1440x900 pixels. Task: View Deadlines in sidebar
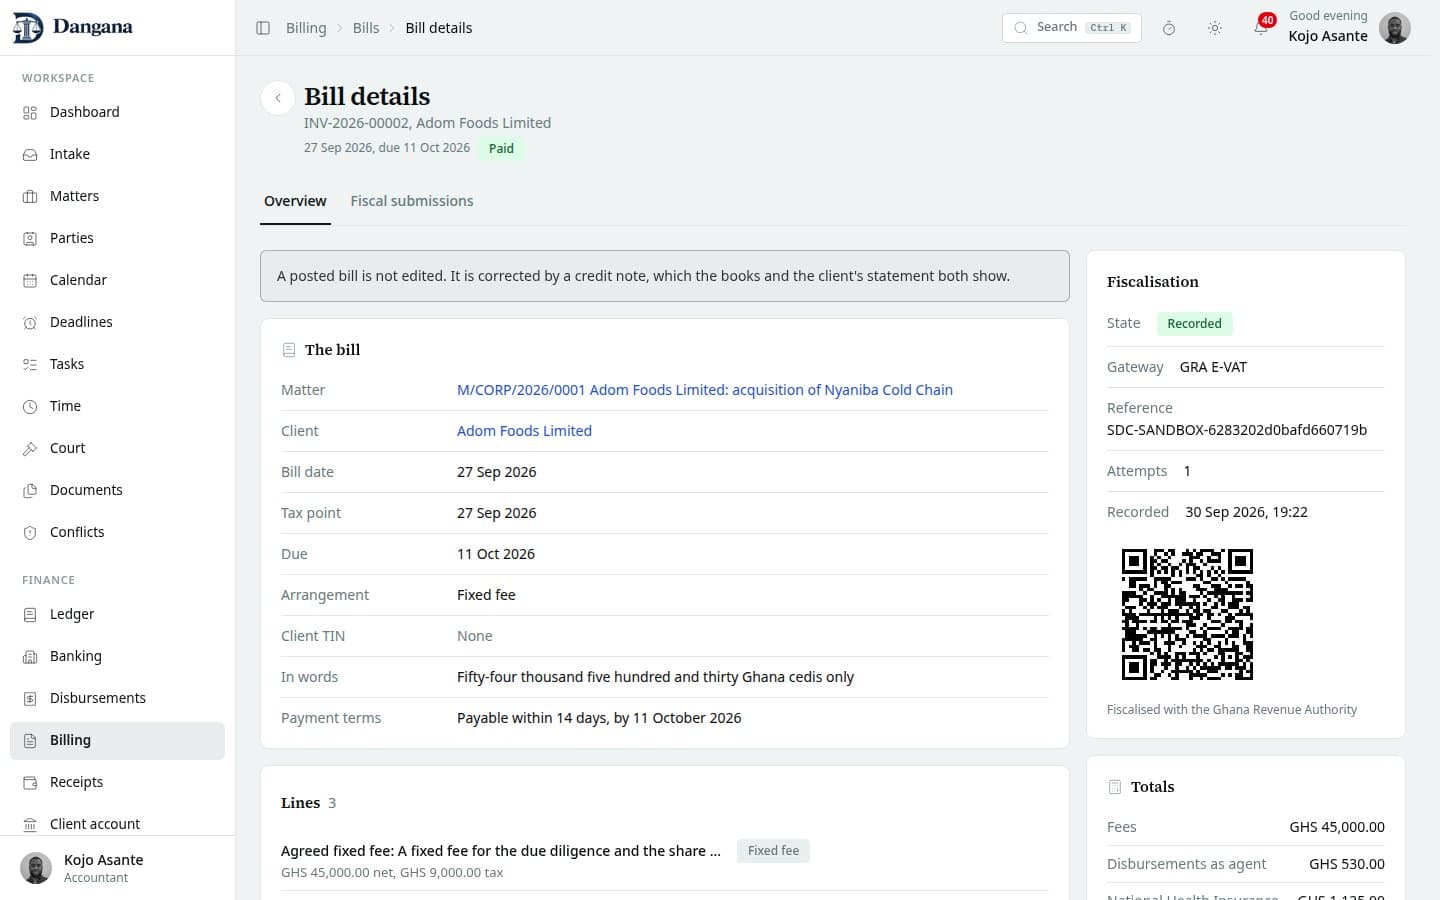click(x=118, y=322)
